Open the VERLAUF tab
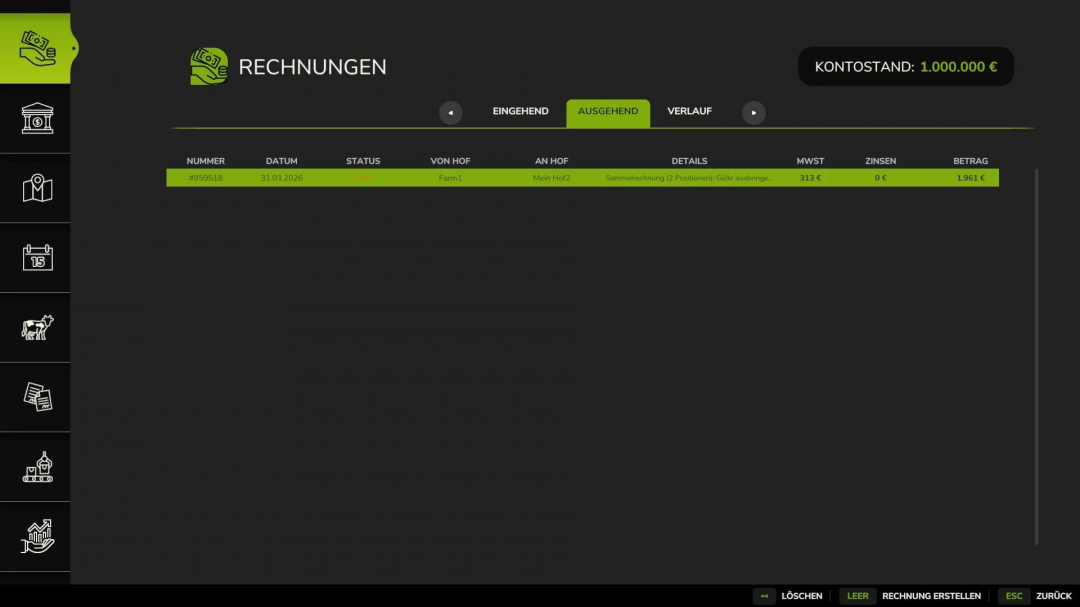The height and width of the screenshot is (607, 1080). click(689, 111)
